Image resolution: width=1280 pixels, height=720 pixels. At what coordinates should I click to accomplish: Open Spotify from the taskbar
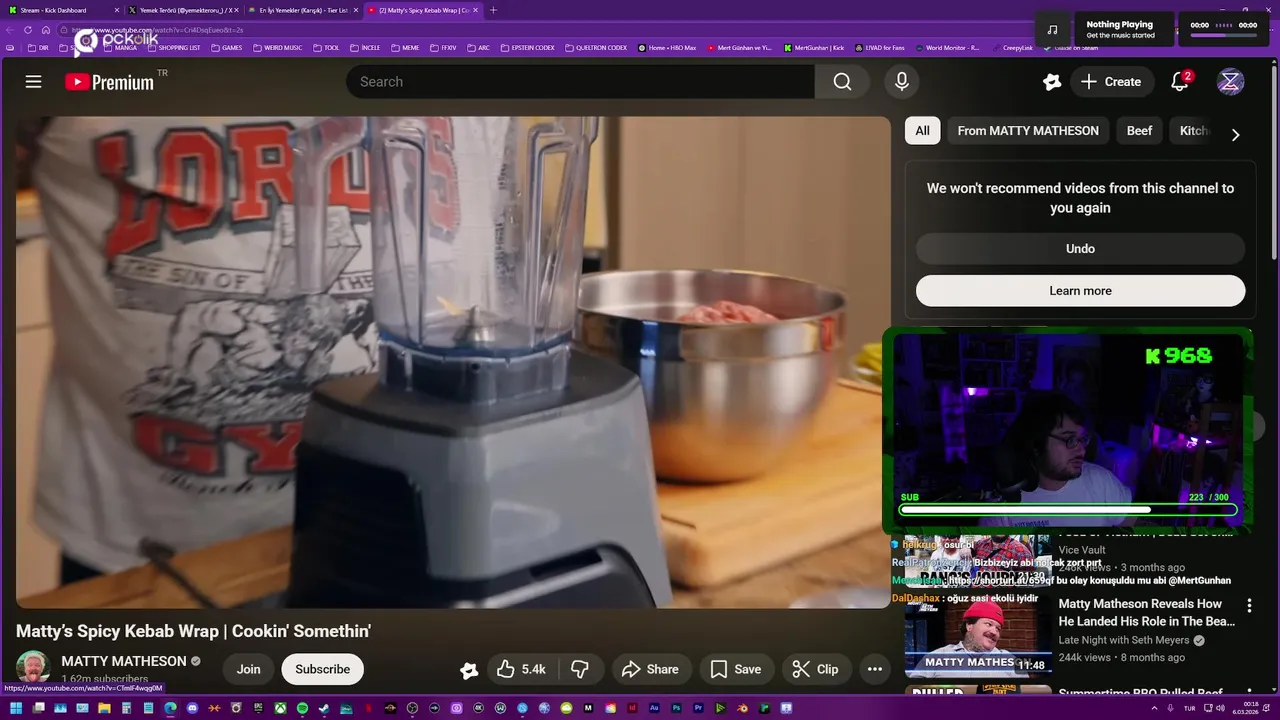pos(302,708)
